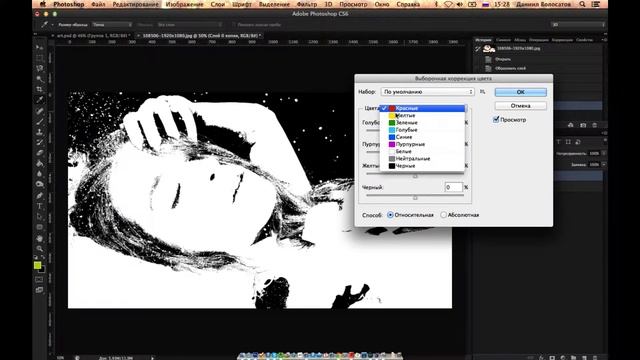Toggle the show sampling ring checkbox
The height and width of the screenshot is (360, 640).
[x=234, y=24]
